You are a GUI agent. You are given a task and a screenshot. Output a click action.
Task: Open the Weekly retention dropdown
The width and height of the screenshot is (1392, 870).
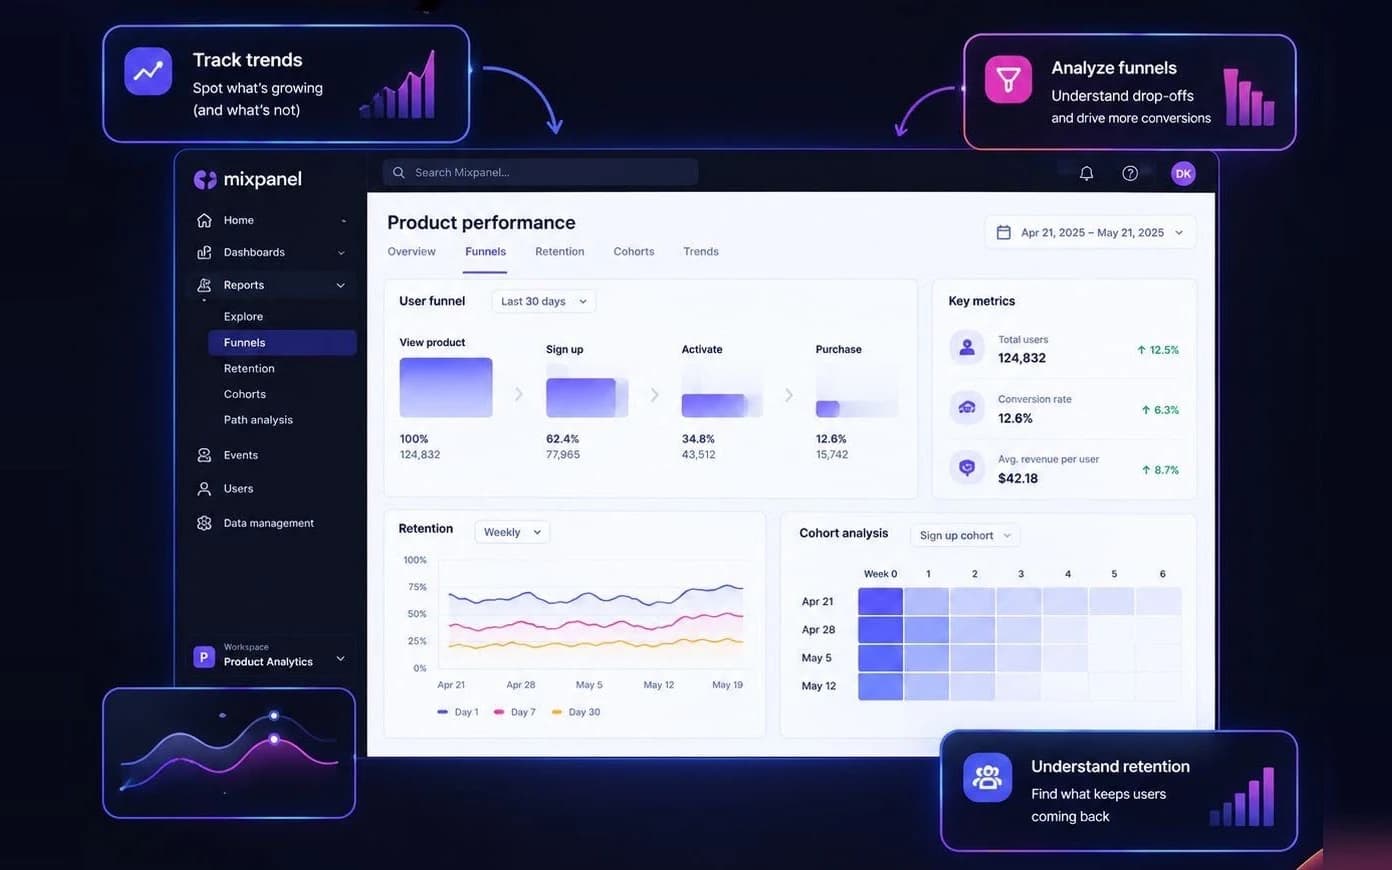[x=512, y=532]
